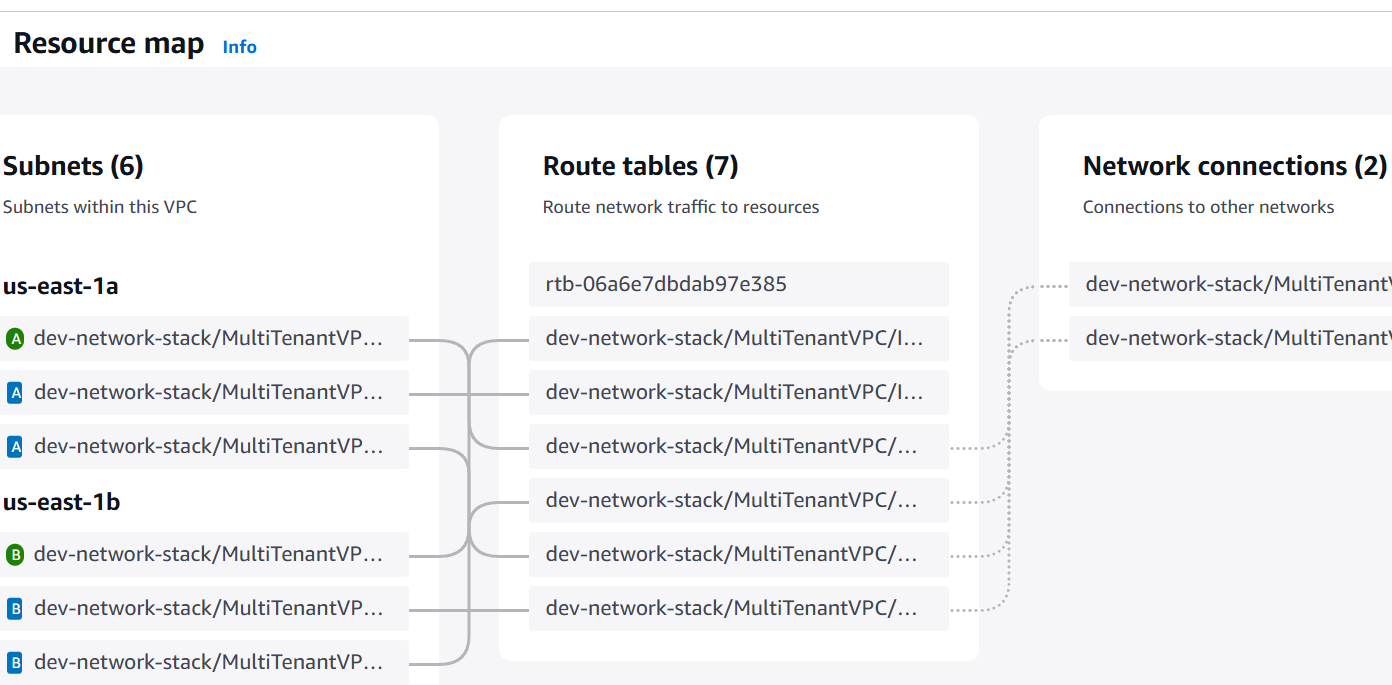Click the us-east-1b availability zone label
The width and height of the screenshot is (1392, 685).
point(62,502)
